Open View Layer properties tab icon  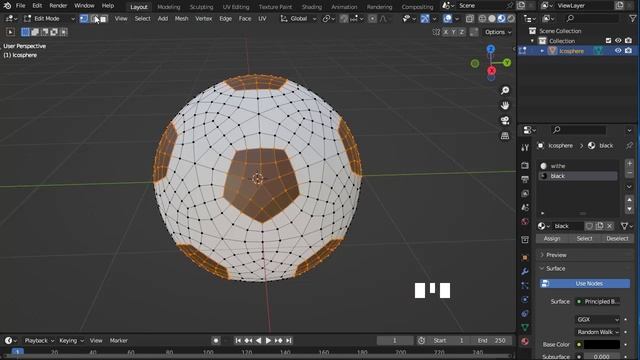click(x=525, y=193)
